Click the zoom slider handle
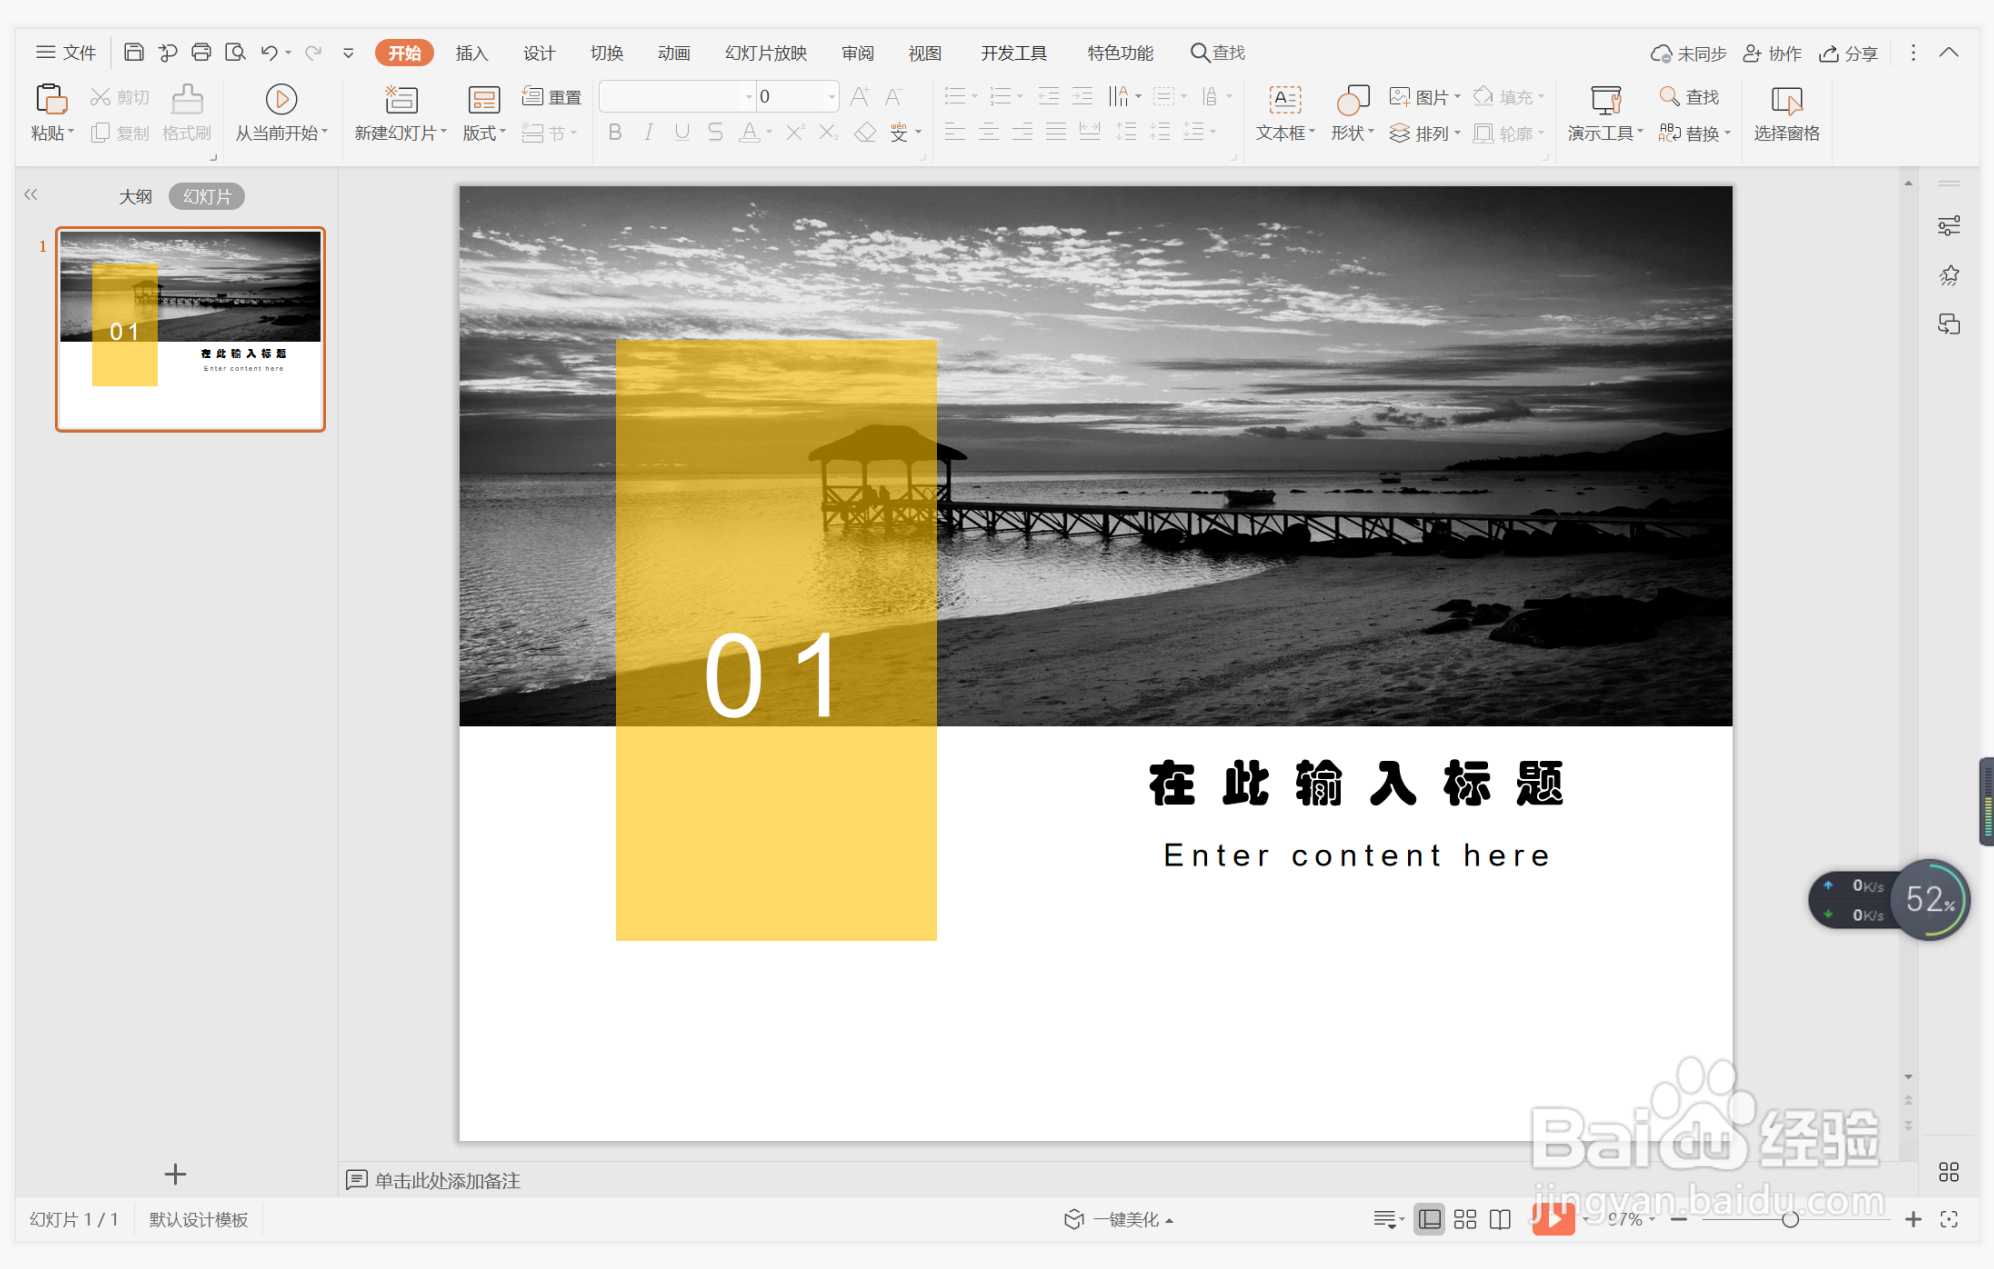 coord(1790,1219)
